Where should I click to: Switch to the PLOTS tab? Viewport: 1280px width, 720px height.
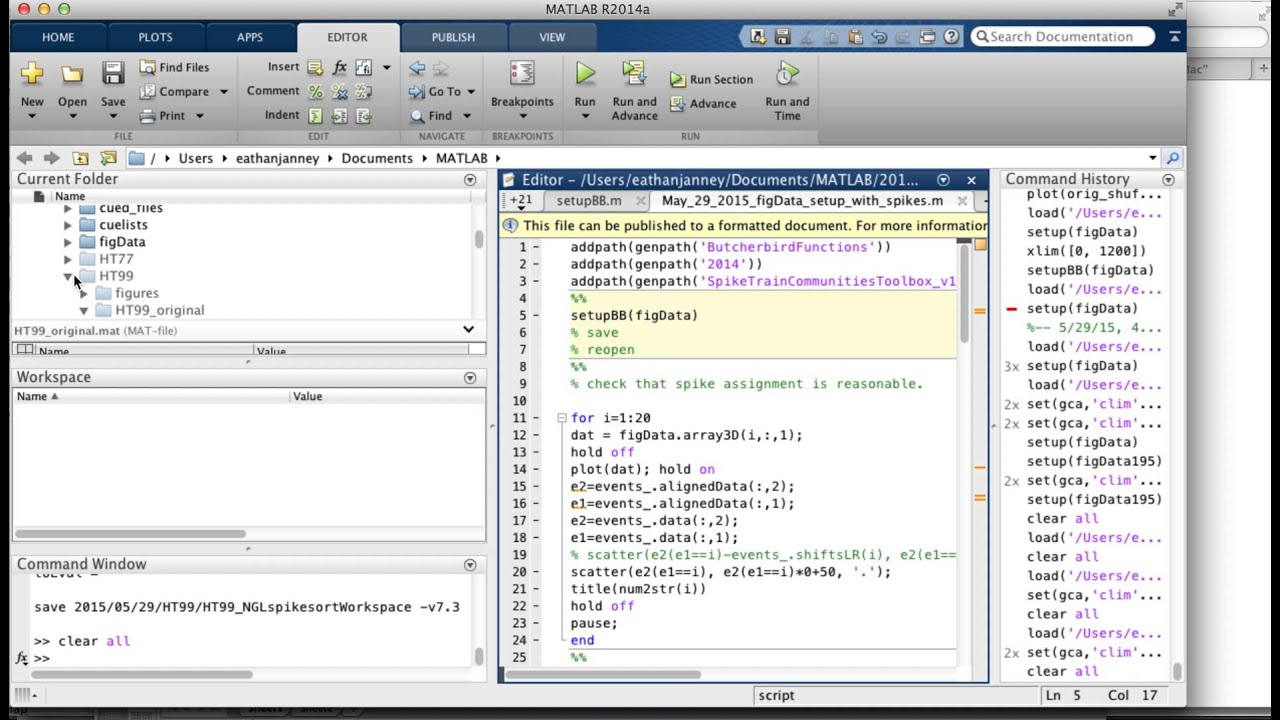tap(155, 37)
